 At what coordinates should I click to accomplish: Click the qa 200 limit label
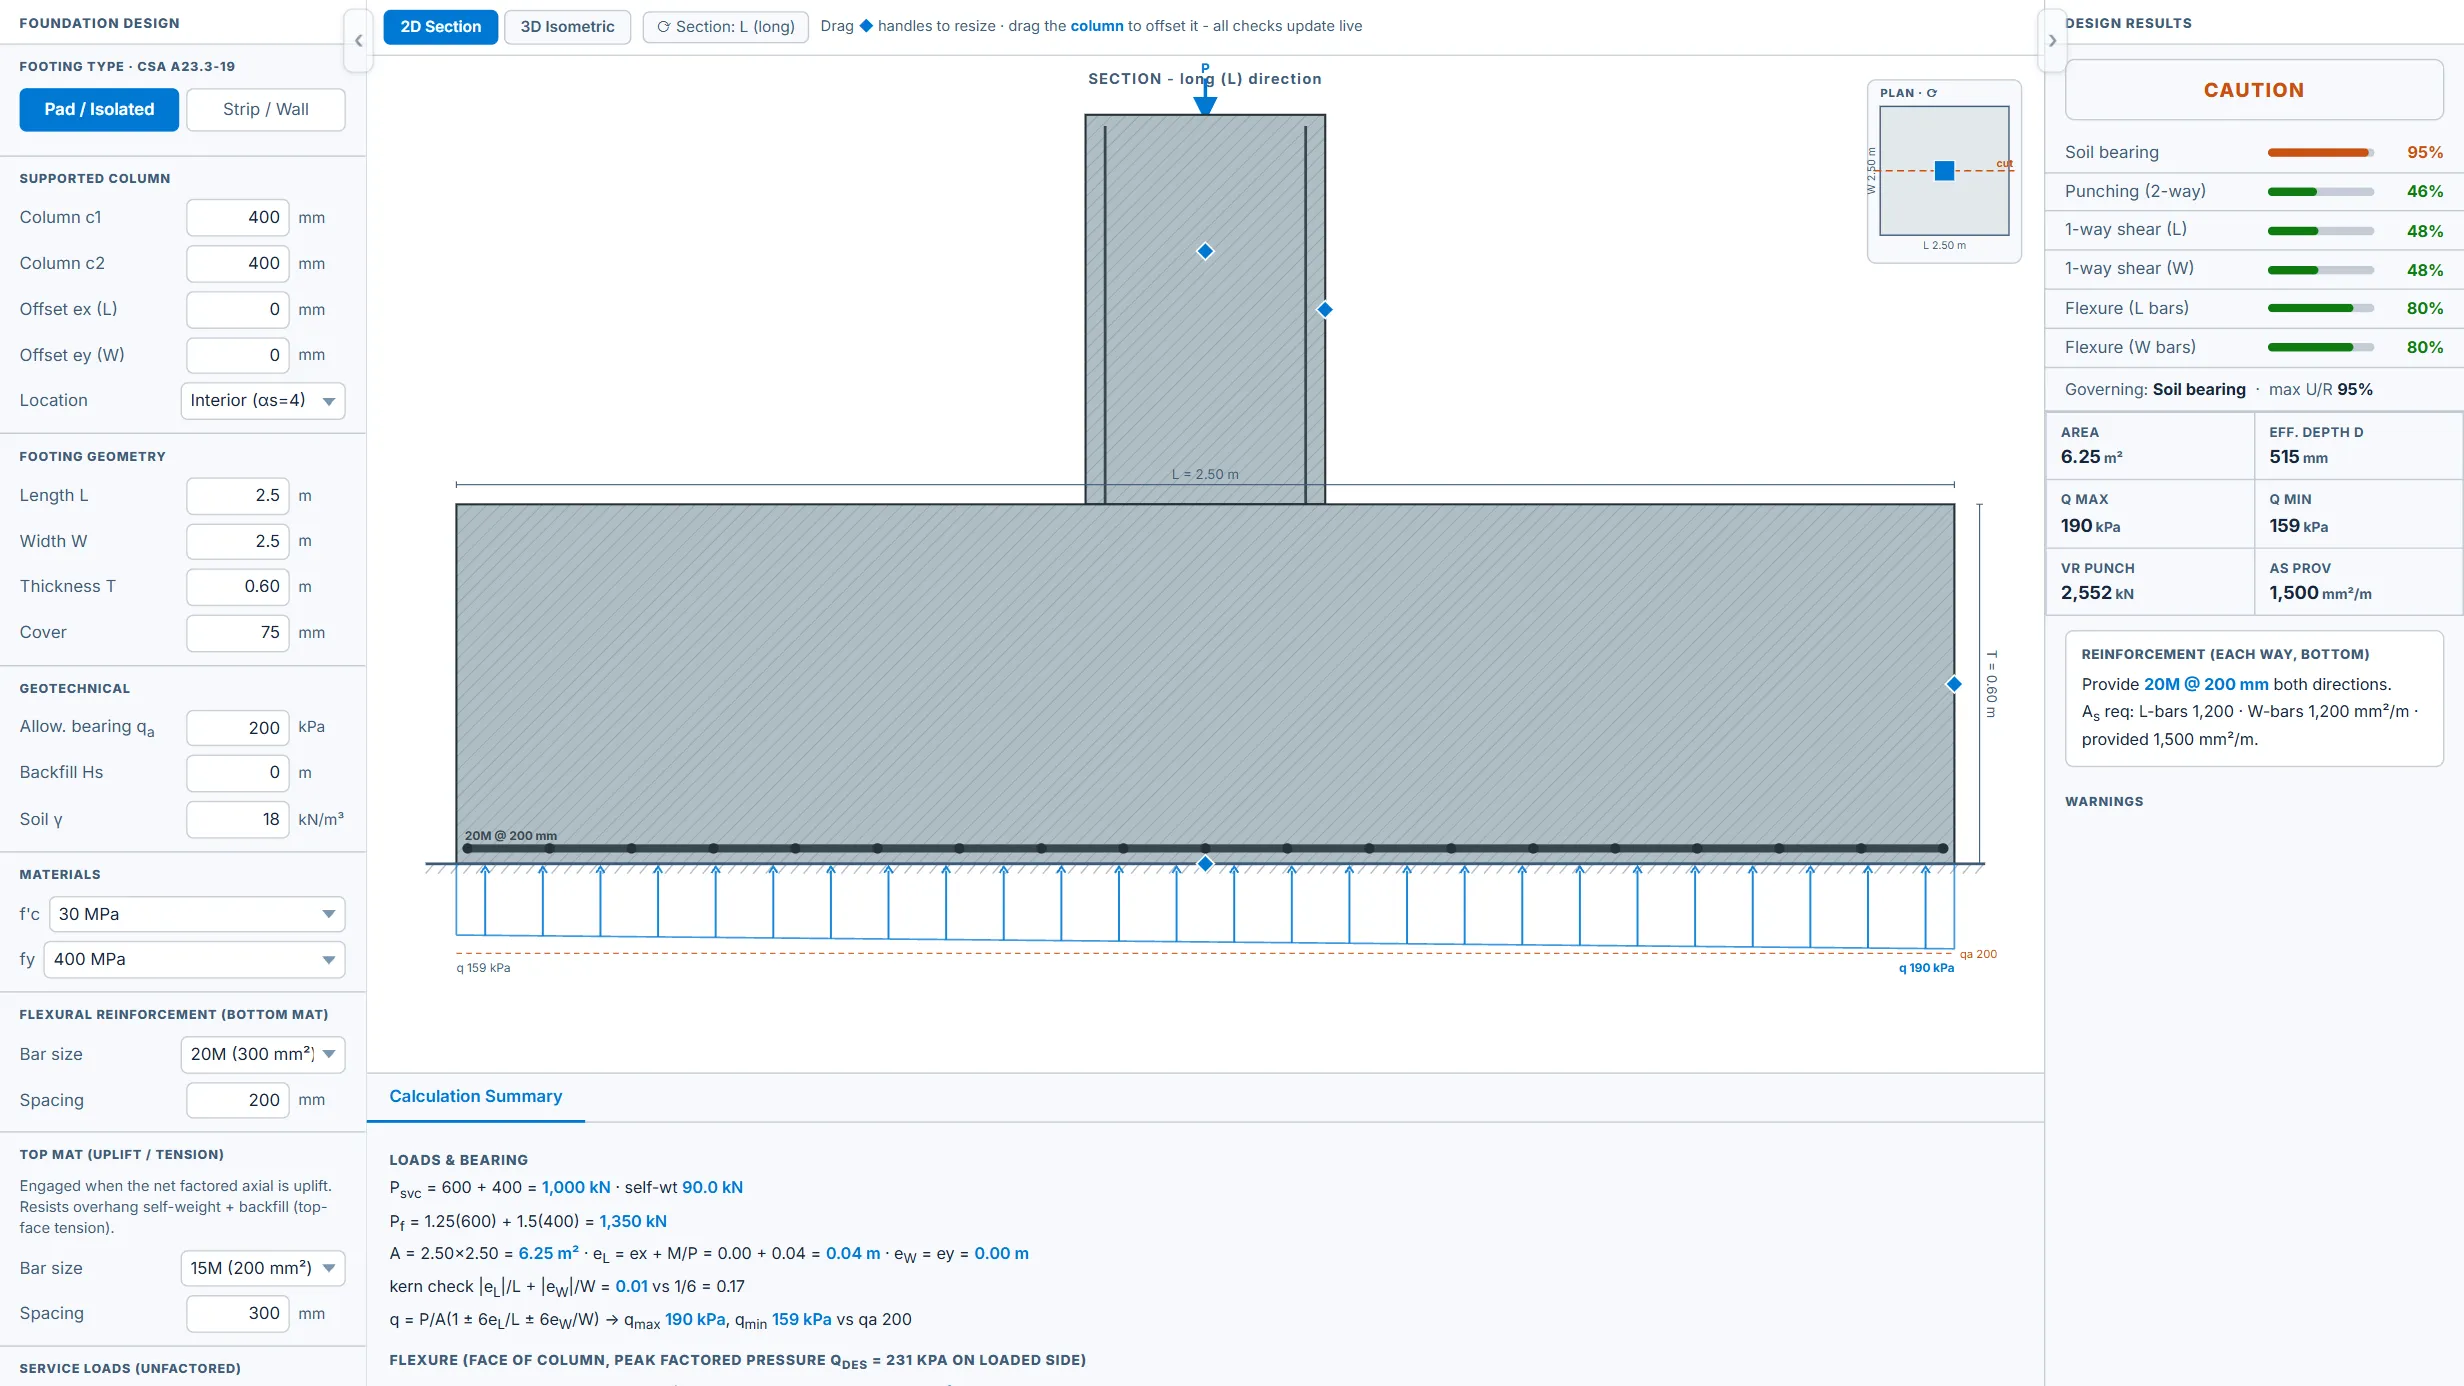tap(1978, 954)
